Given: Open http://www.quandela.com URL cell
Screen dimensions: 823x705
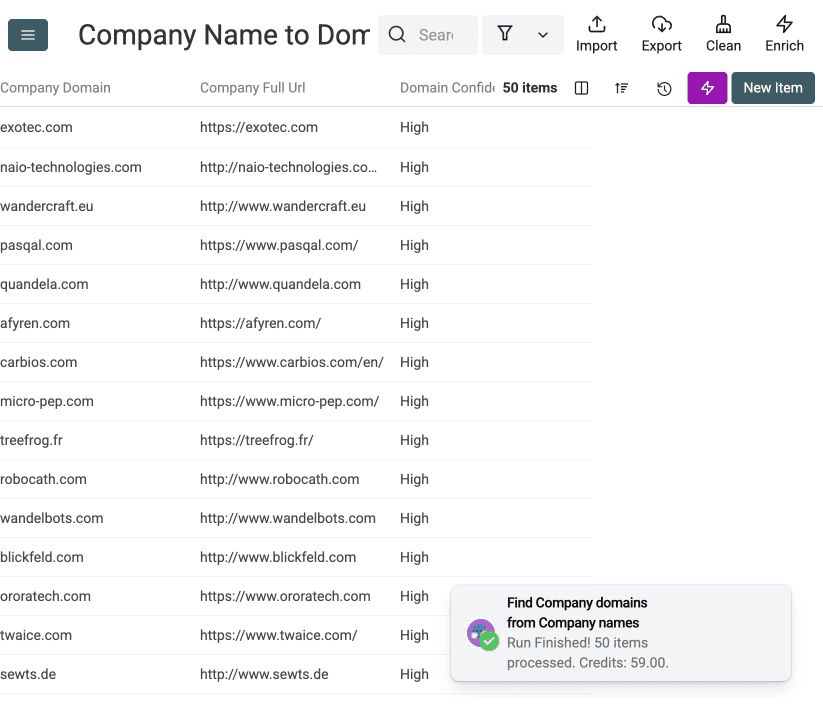Looking at the screenshot, I should (280, 284).
